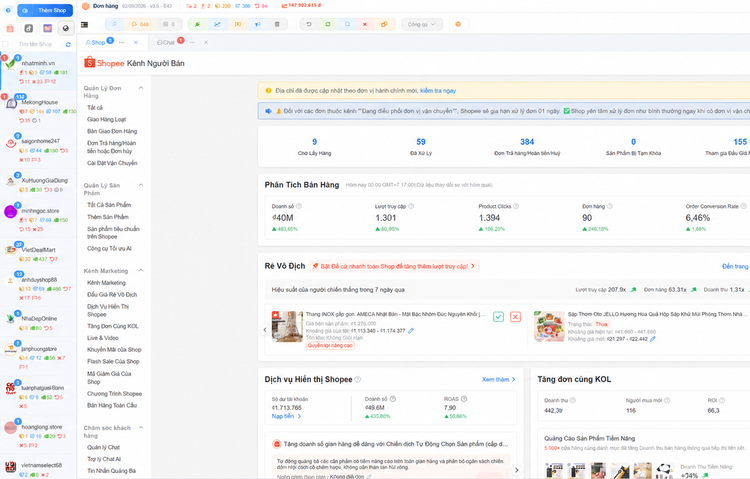The width and height of the screenshot is (750, 479).
Task: Select shop saigonhome247 in the list
Action: tap(38, 150)
